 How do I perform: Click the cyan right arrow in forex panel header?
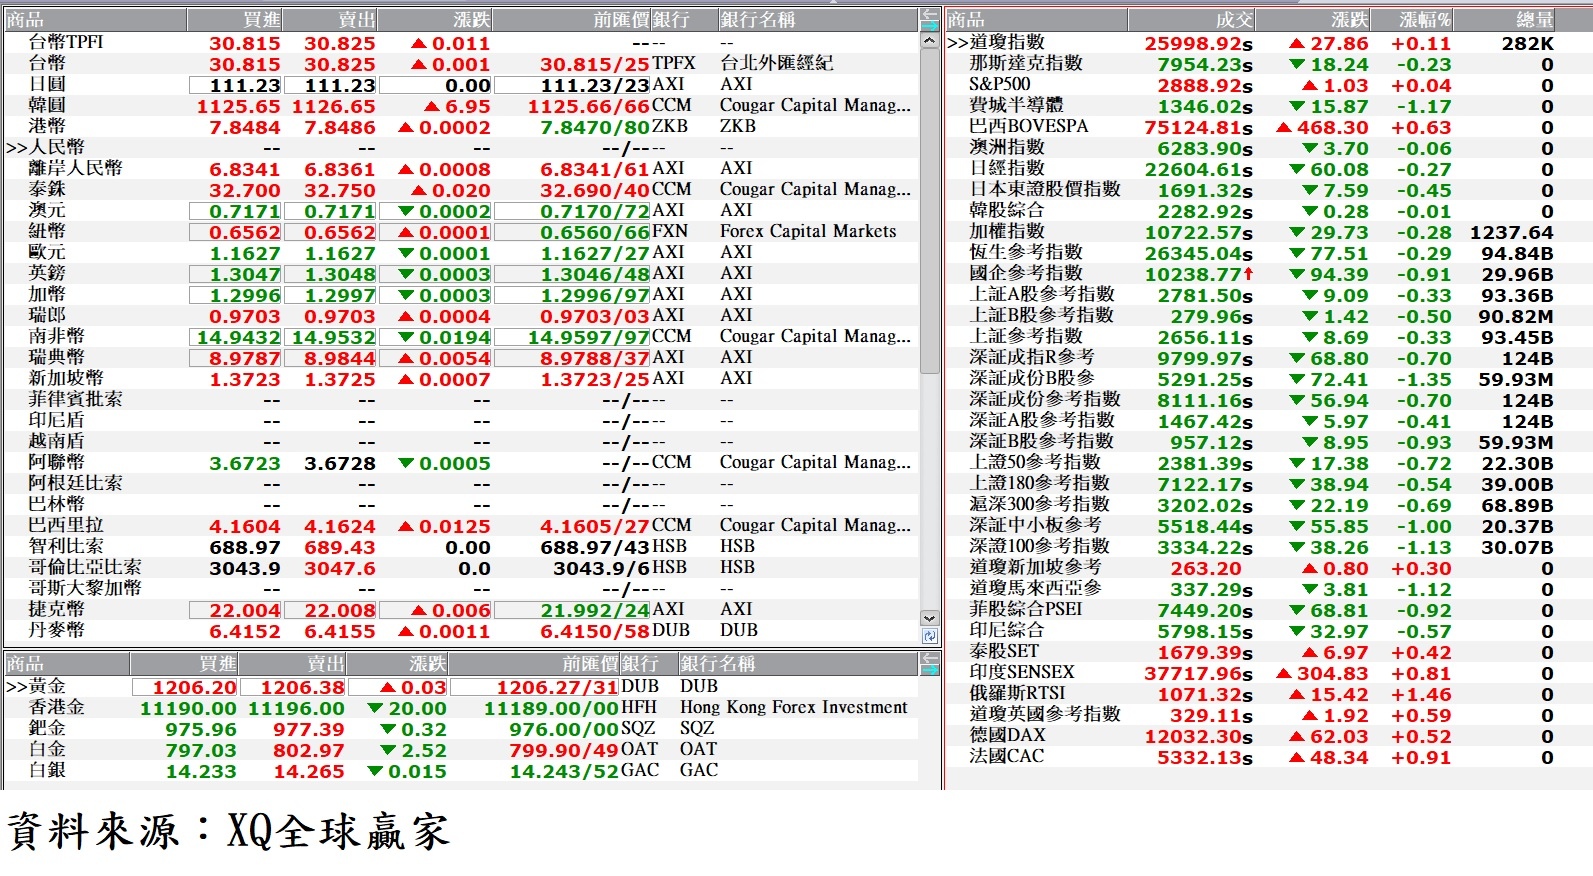tap(929, 24)
